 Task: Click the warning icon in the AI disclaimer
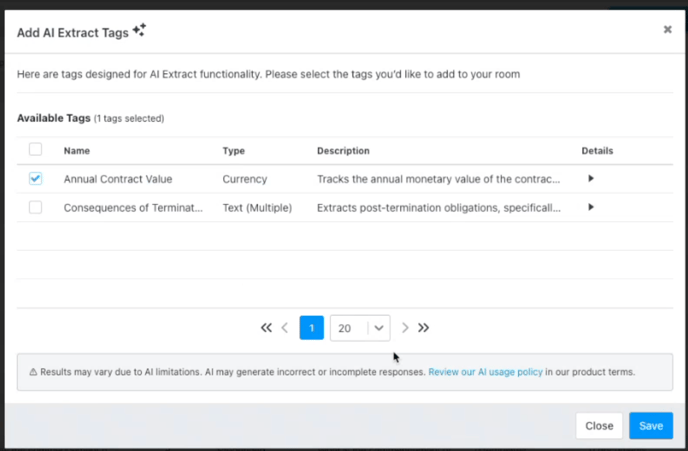32,372
